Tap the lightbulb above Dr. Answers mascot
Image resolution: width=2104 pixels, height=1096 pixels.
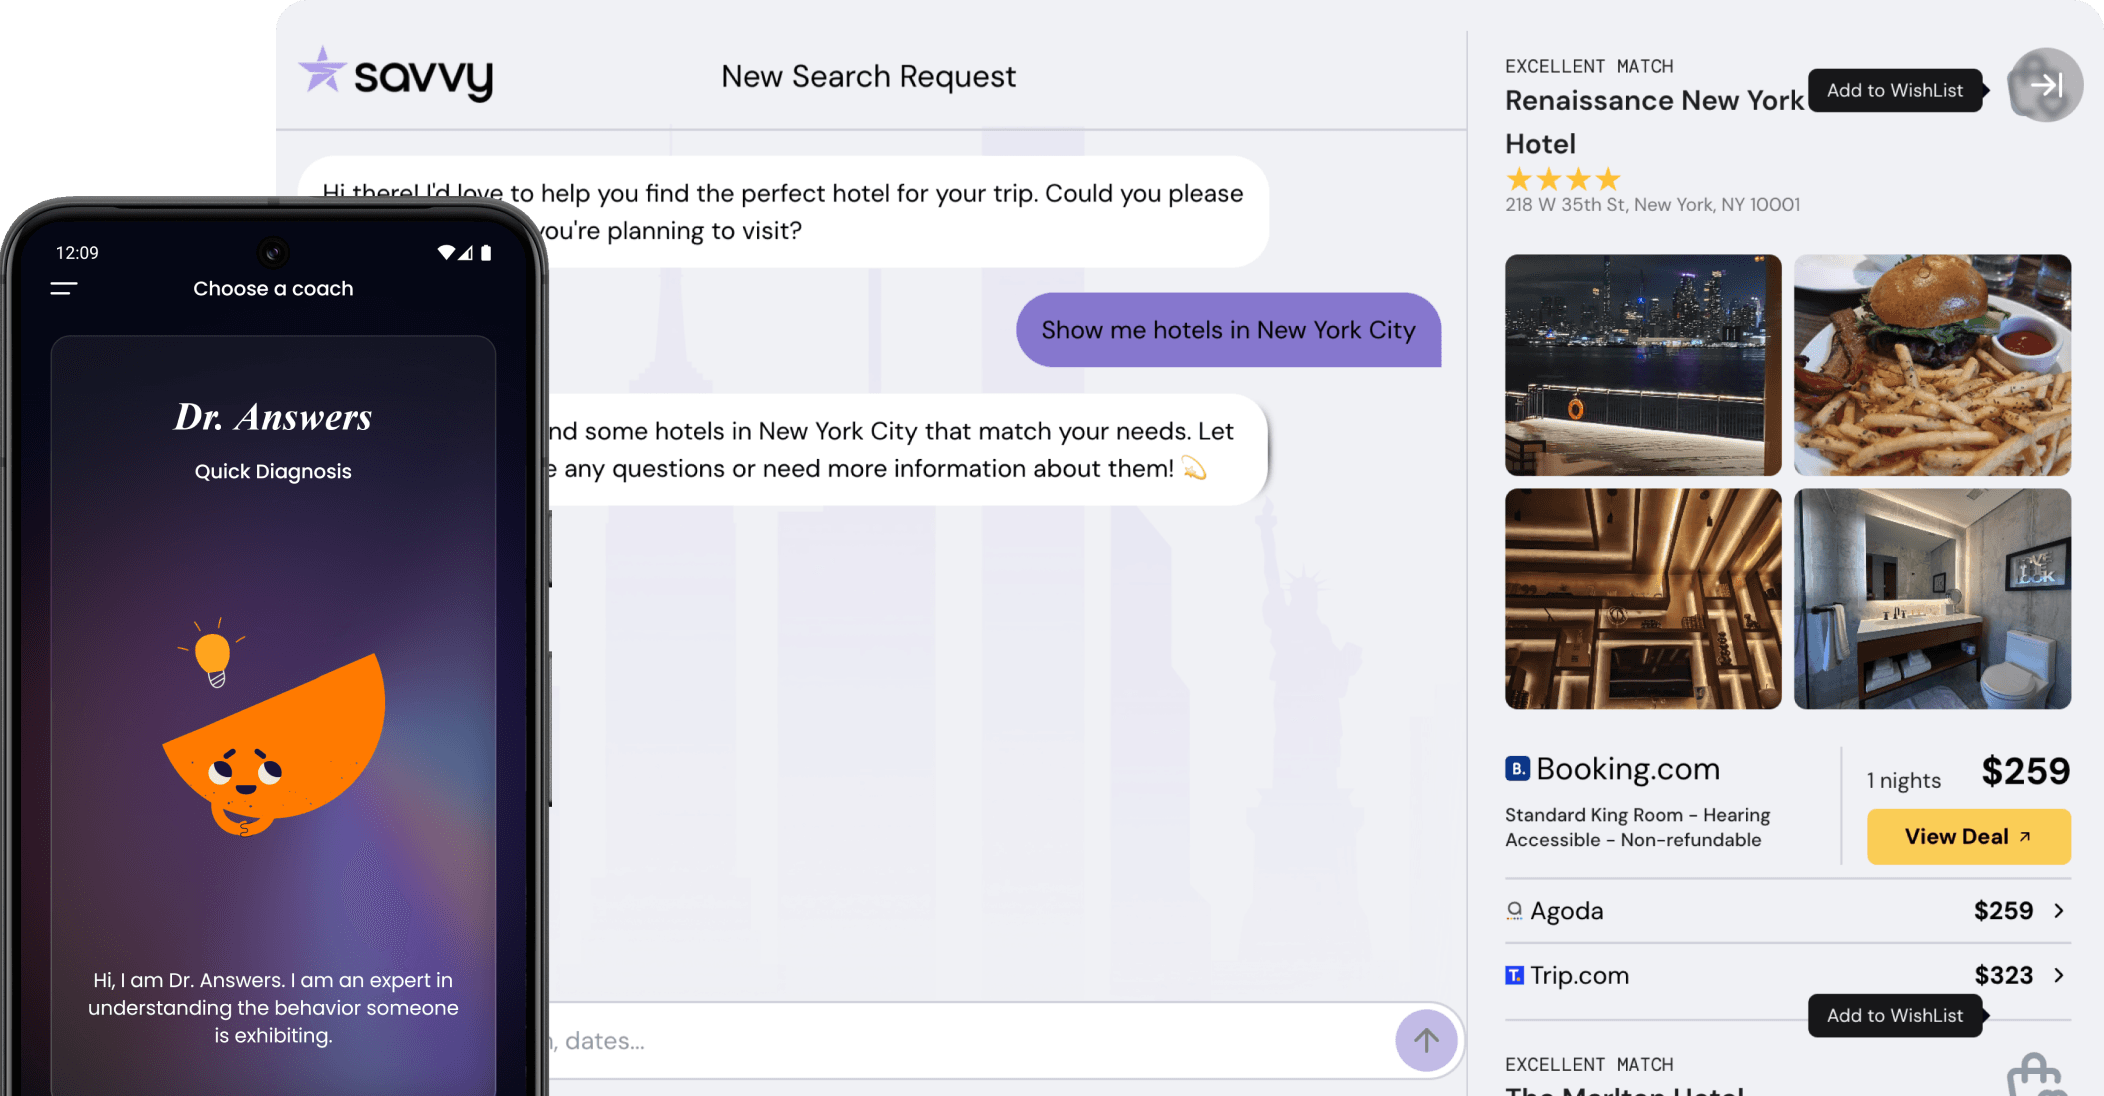point(214,655)
